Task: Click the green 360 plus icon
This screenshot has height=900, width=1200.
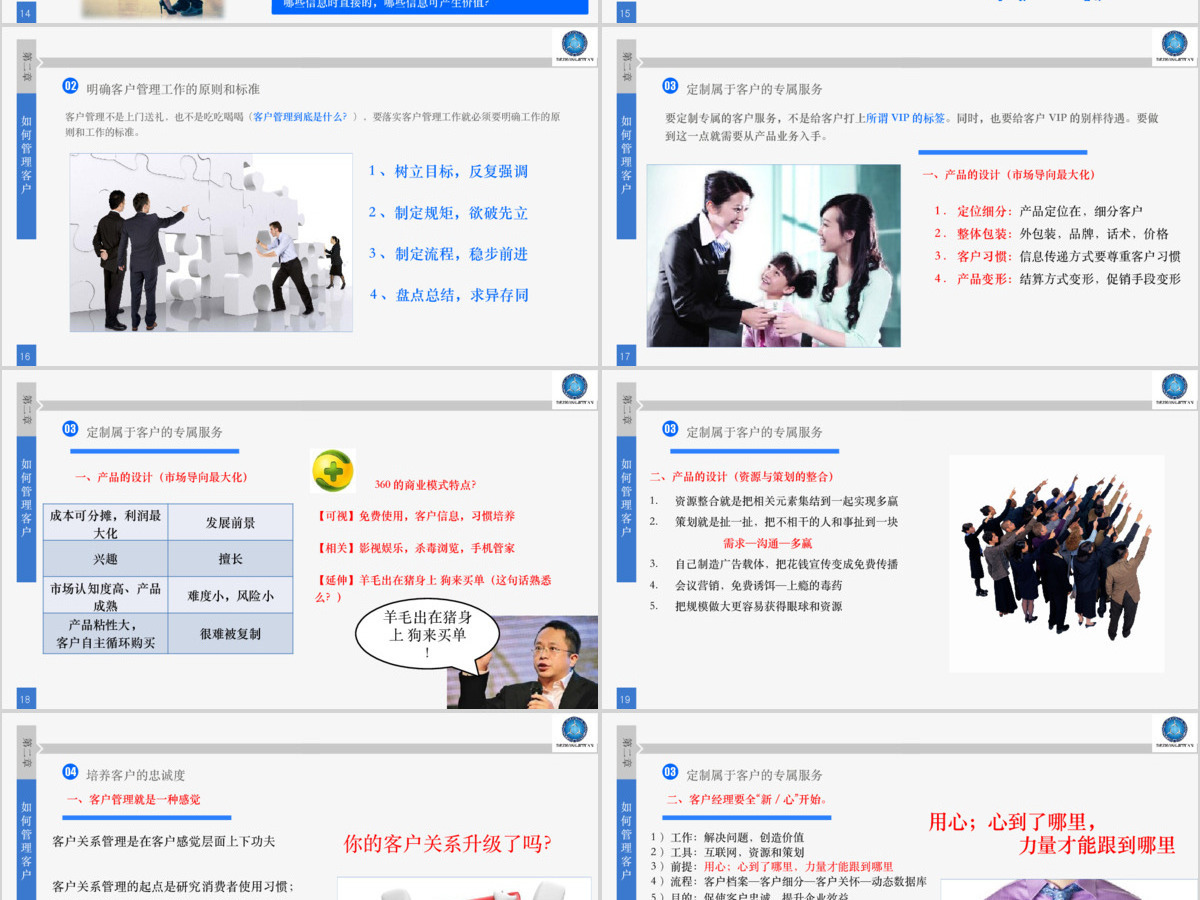Action: point(332,471)
